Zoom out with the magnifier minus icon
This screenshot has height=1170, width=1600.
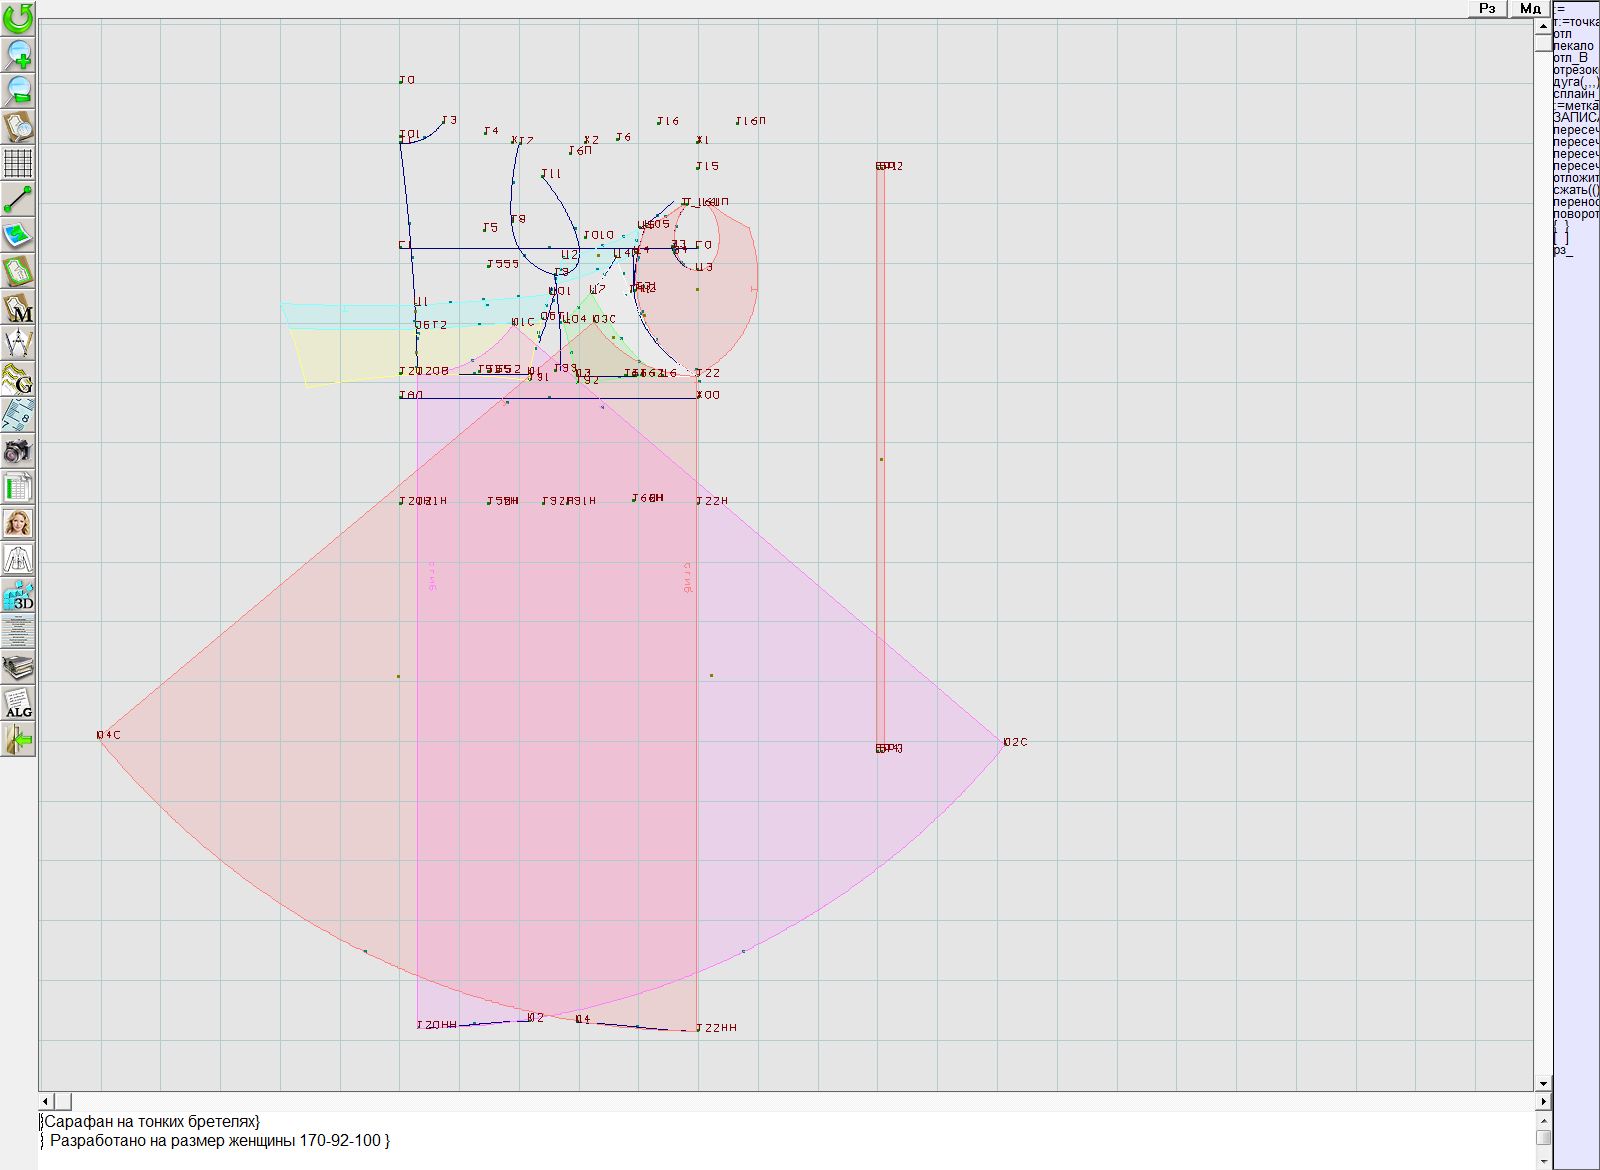point(18,90)
